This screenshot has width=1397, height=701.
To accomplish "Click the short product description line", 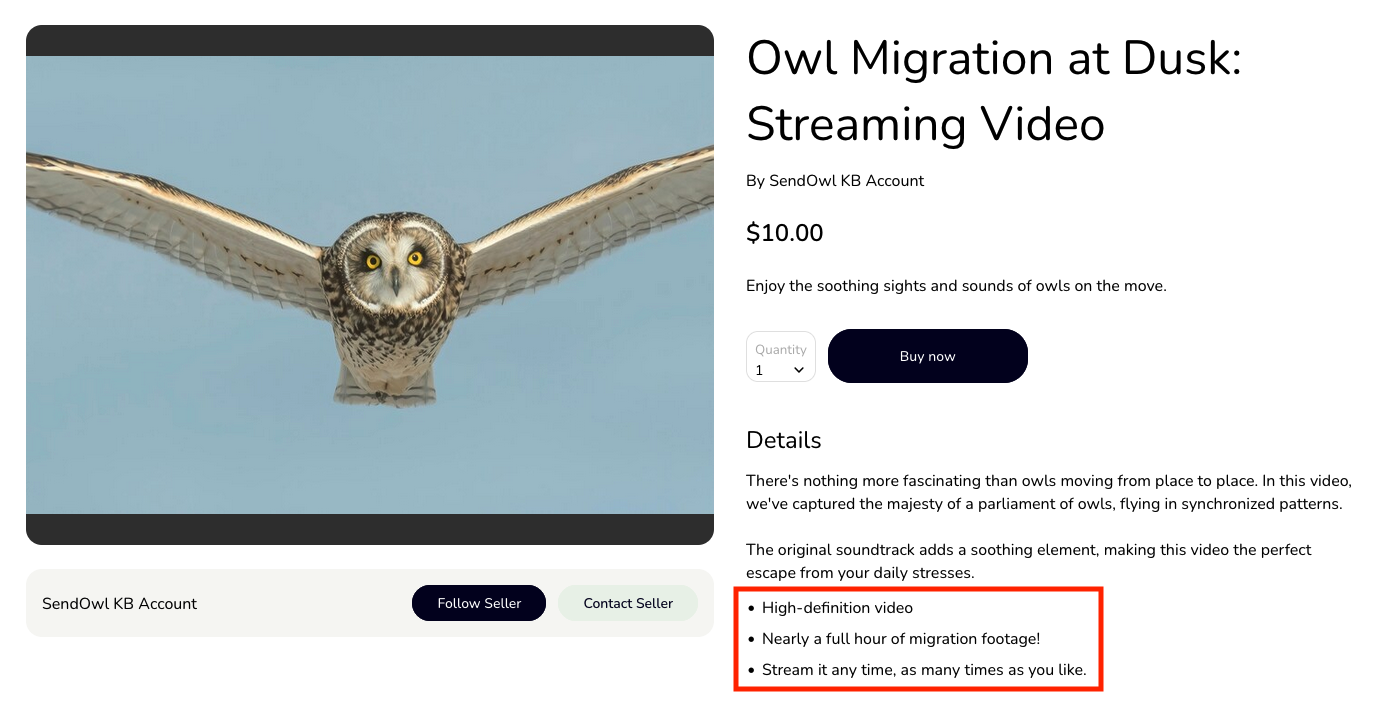I will click(956, 286).
